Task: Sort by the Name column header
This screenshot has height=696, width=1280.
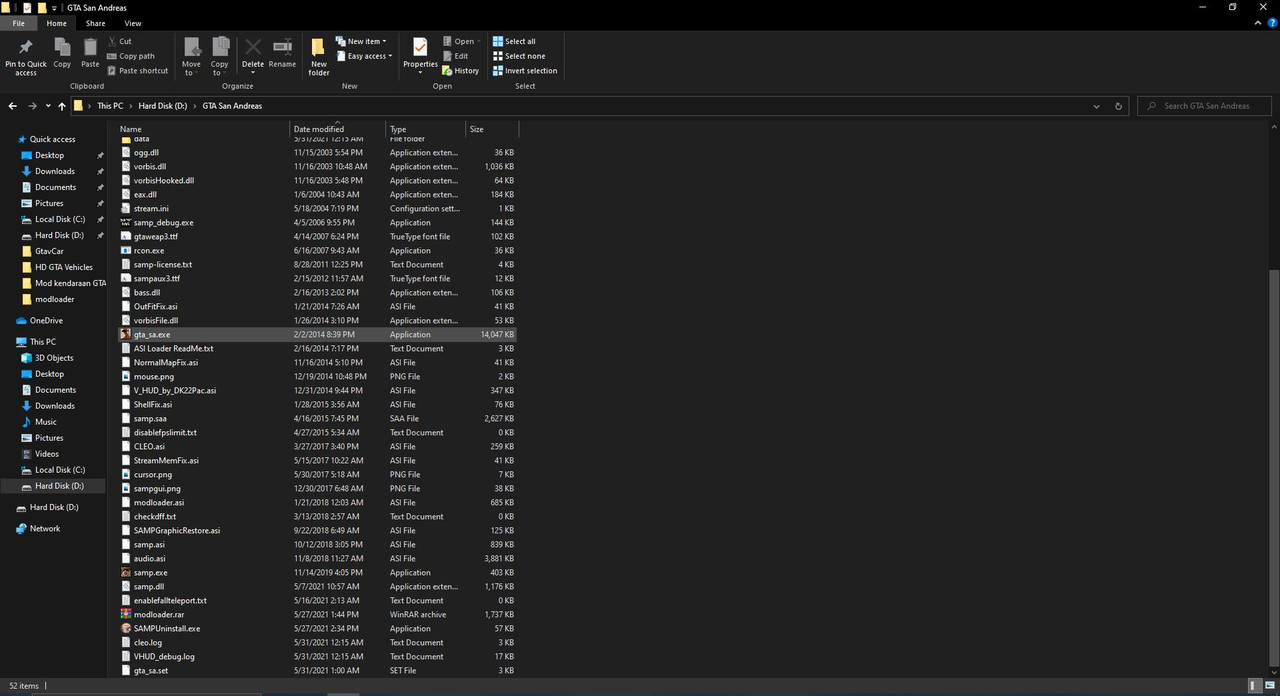Action: 204,129
